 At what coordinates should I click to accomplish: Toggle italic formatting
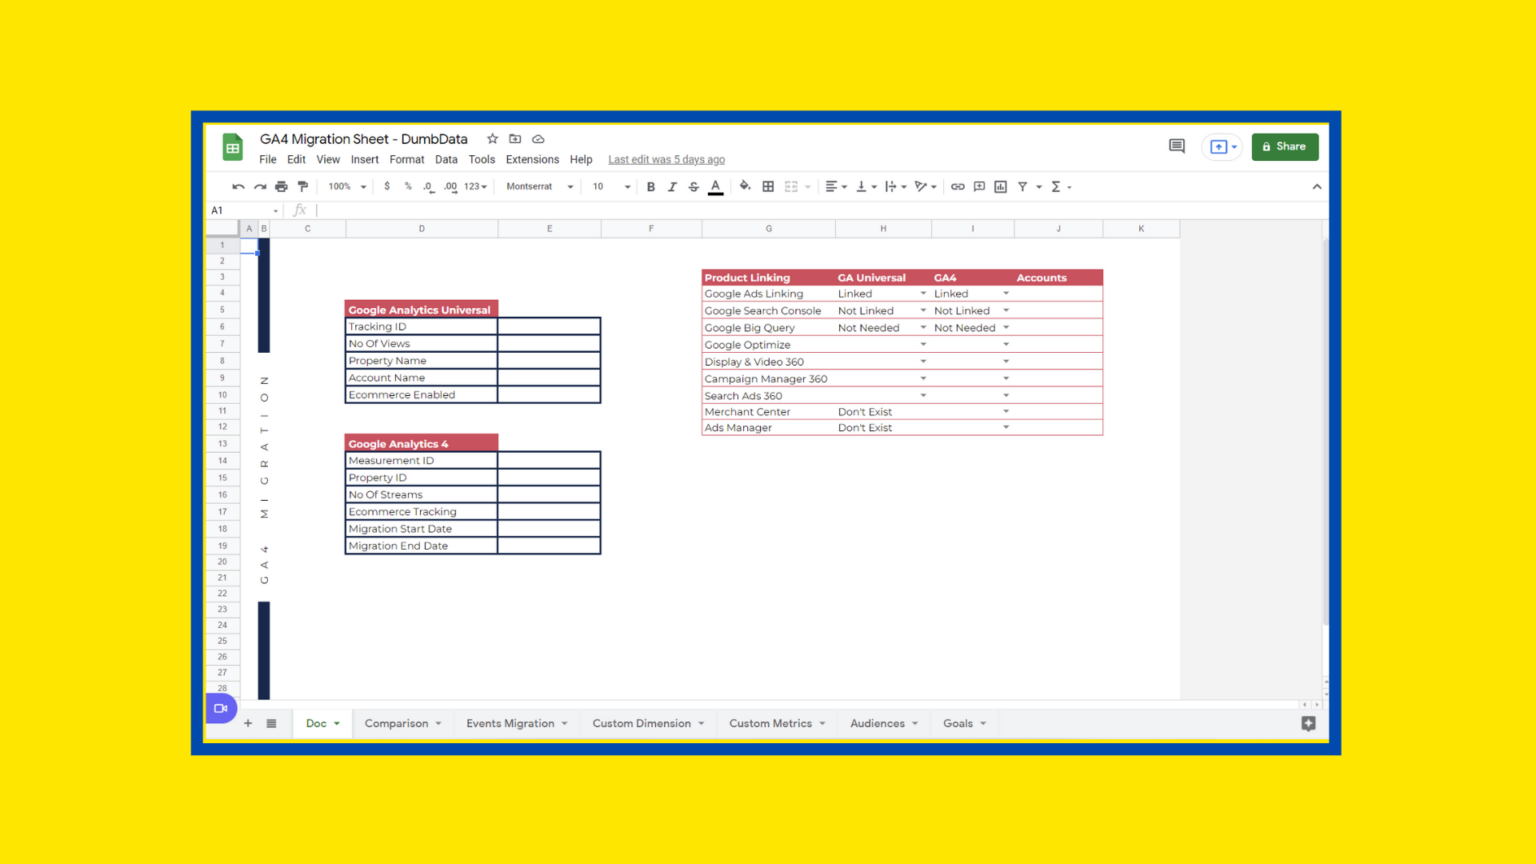coord(672,186)
